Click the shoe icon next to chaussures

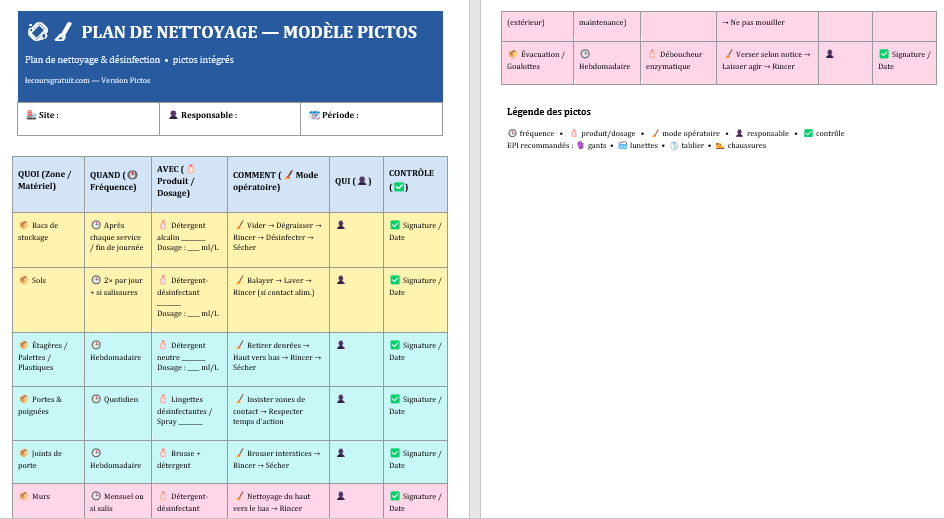click(720, 145)
